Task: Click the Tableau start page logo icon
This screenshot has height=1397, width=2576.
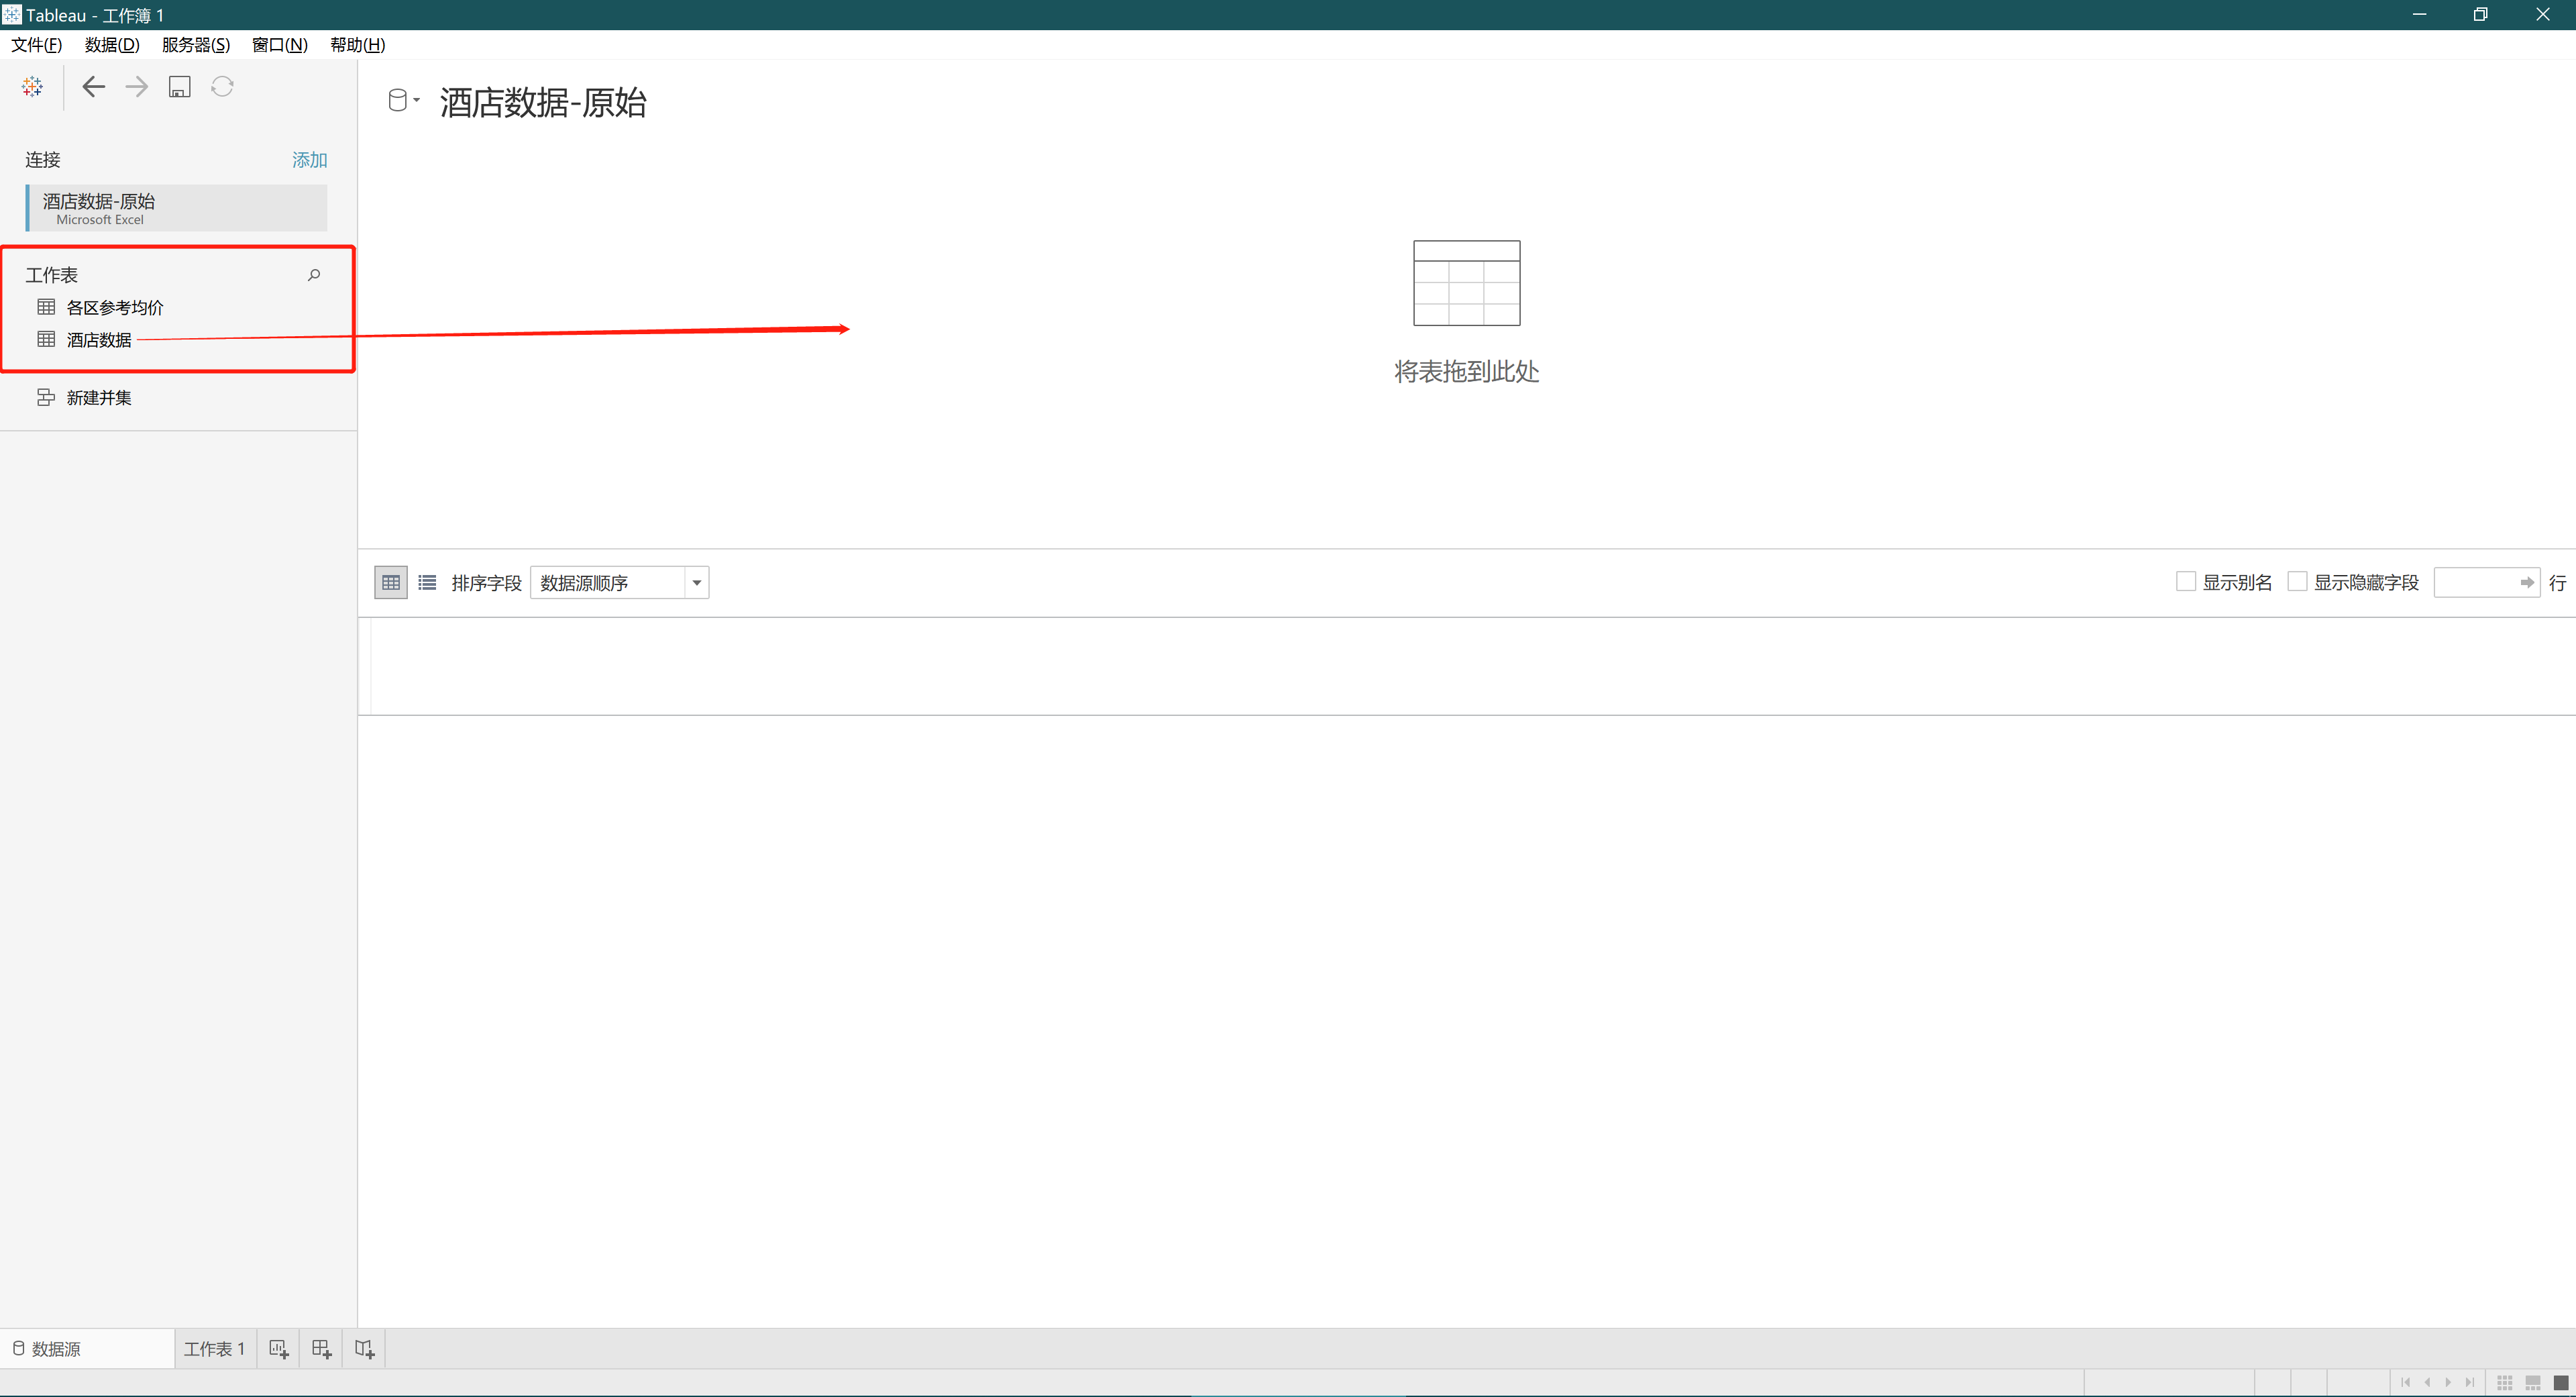Action: (32, 87)
